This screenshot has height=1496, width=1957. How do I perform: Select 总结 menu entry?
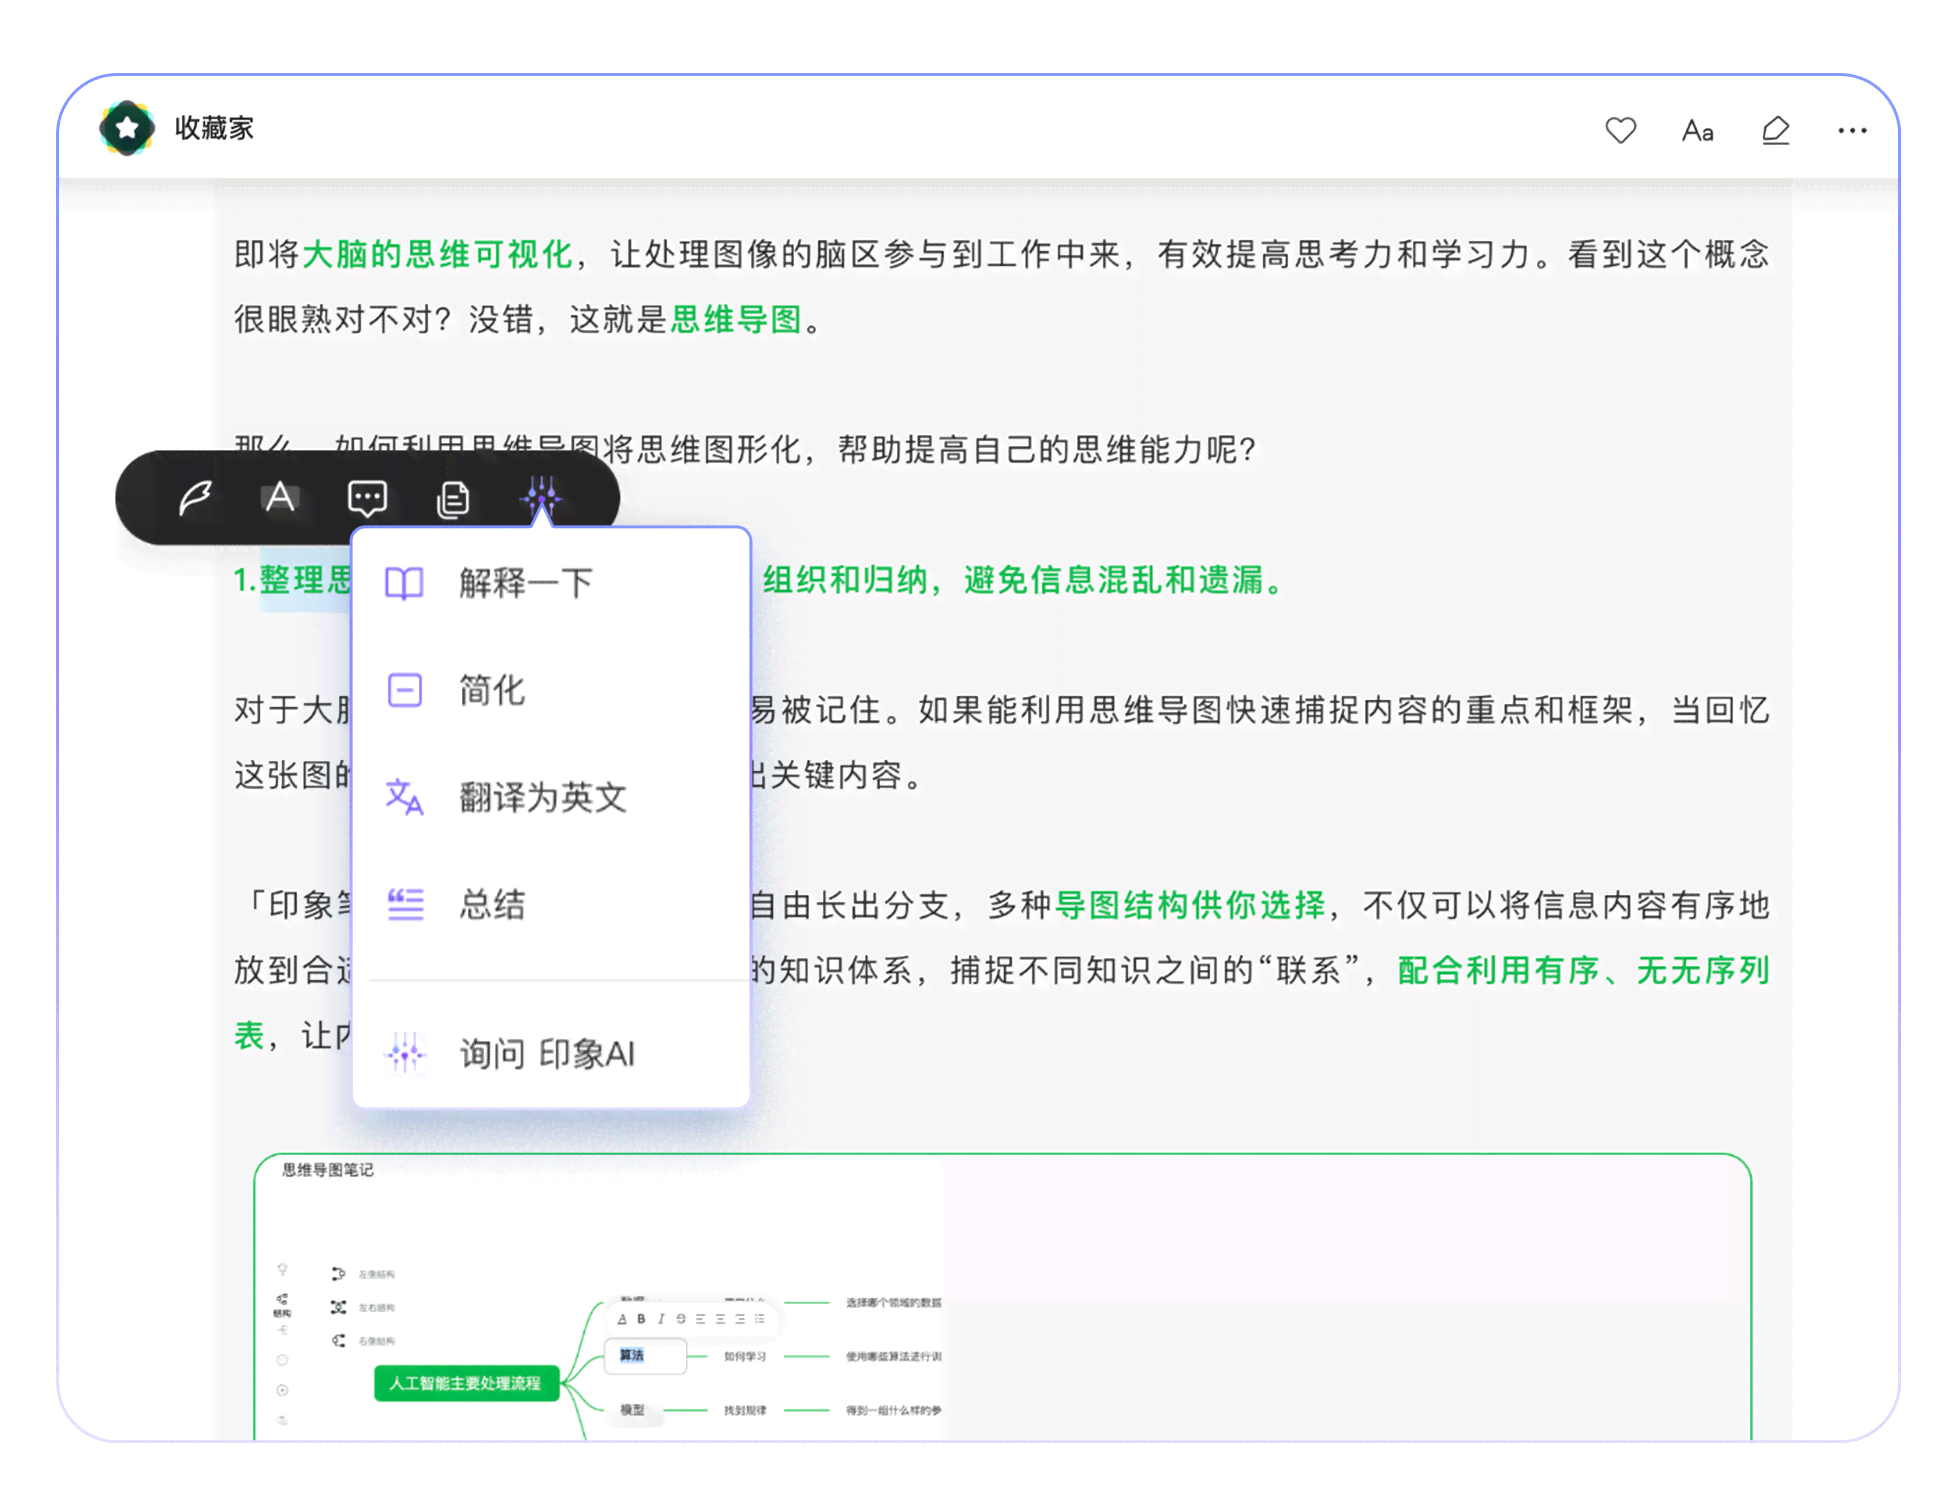[x=550, y=904]
